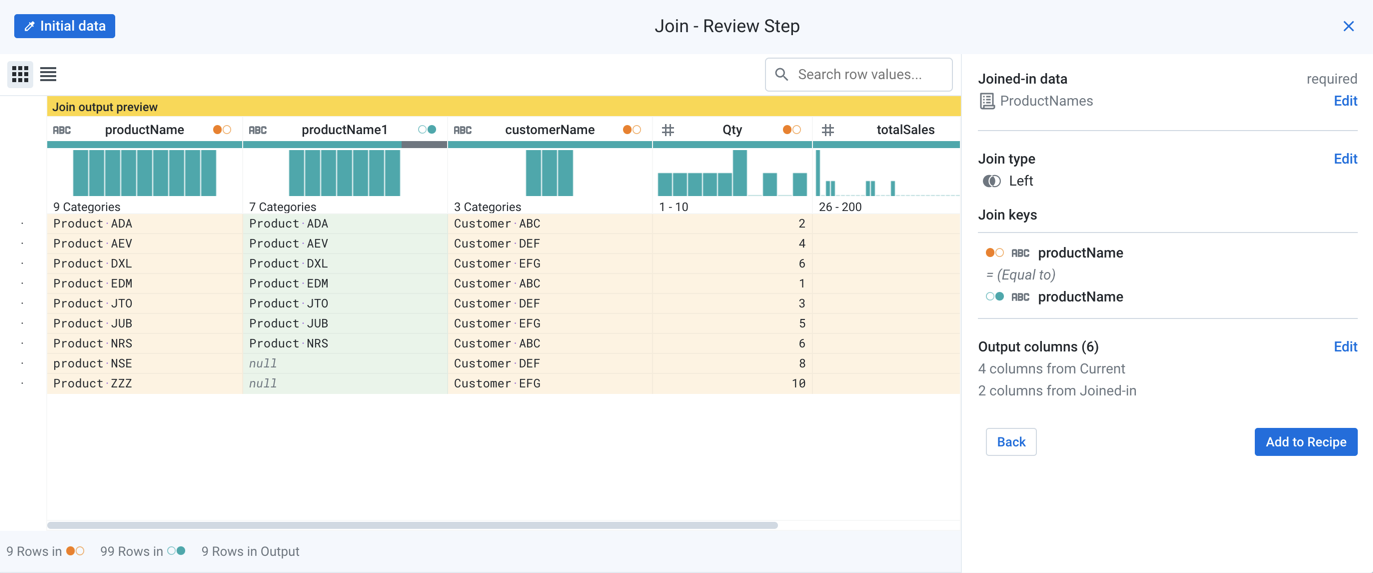Switch to list view layout
The image size is (1373, 573).
(x=48, y=74)
